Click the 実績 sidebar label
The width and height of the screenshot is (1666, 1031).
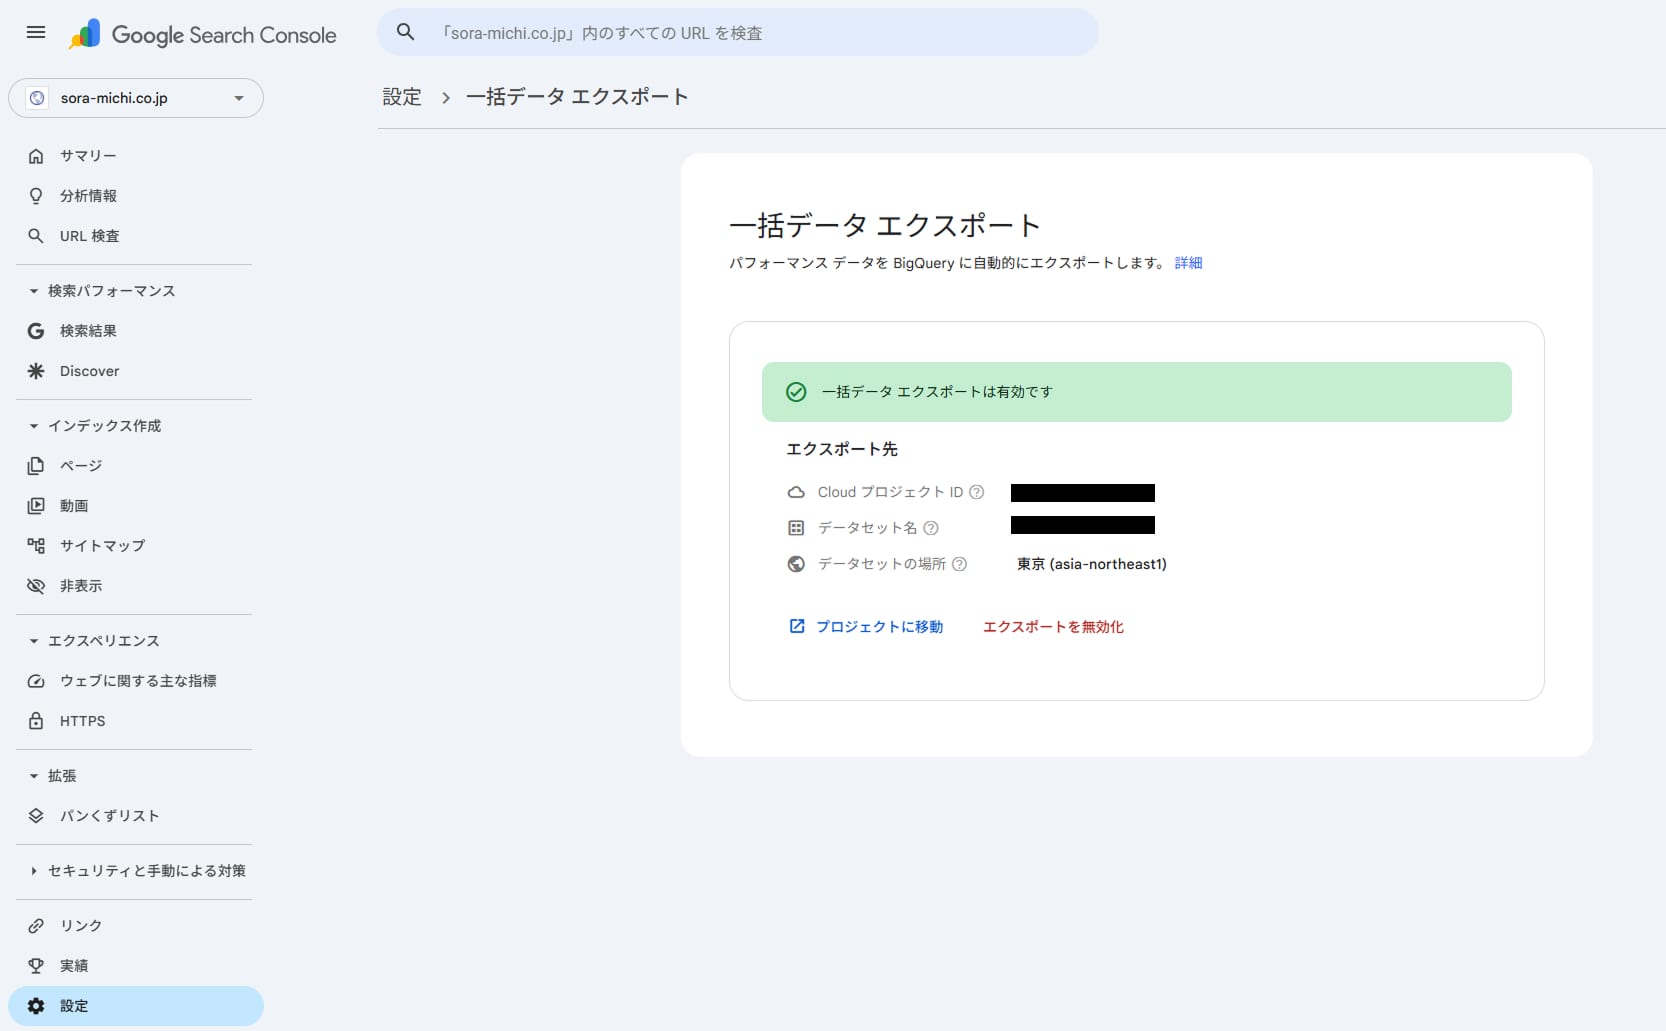pos(74,966)
